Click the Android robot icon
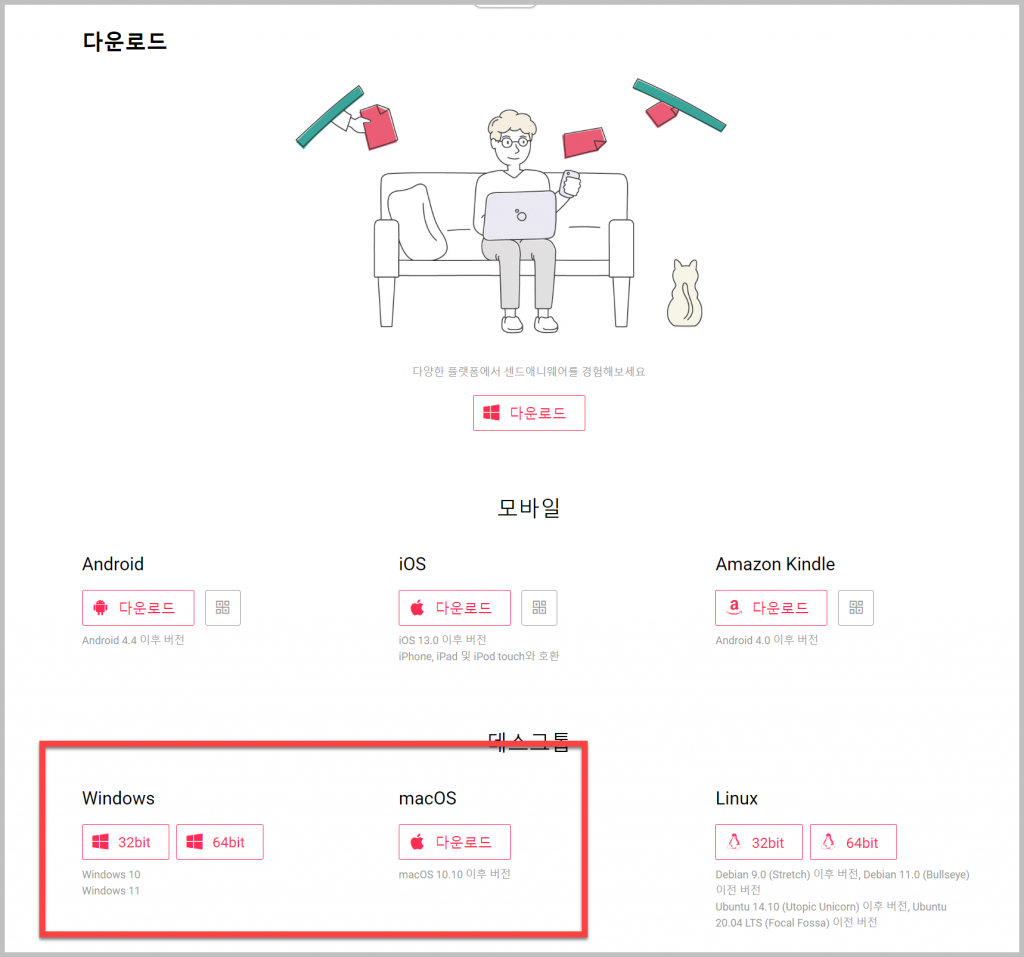1024x957 pixels. (x=101, y=608)
